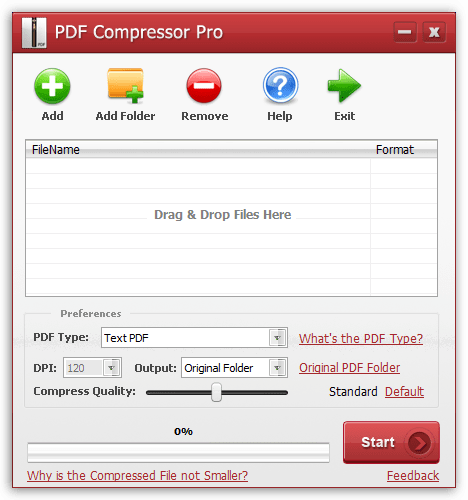This screenshot has width=468, height=500.
Task: Expand the PDF Type dropdown
Action: pos(277,338)
